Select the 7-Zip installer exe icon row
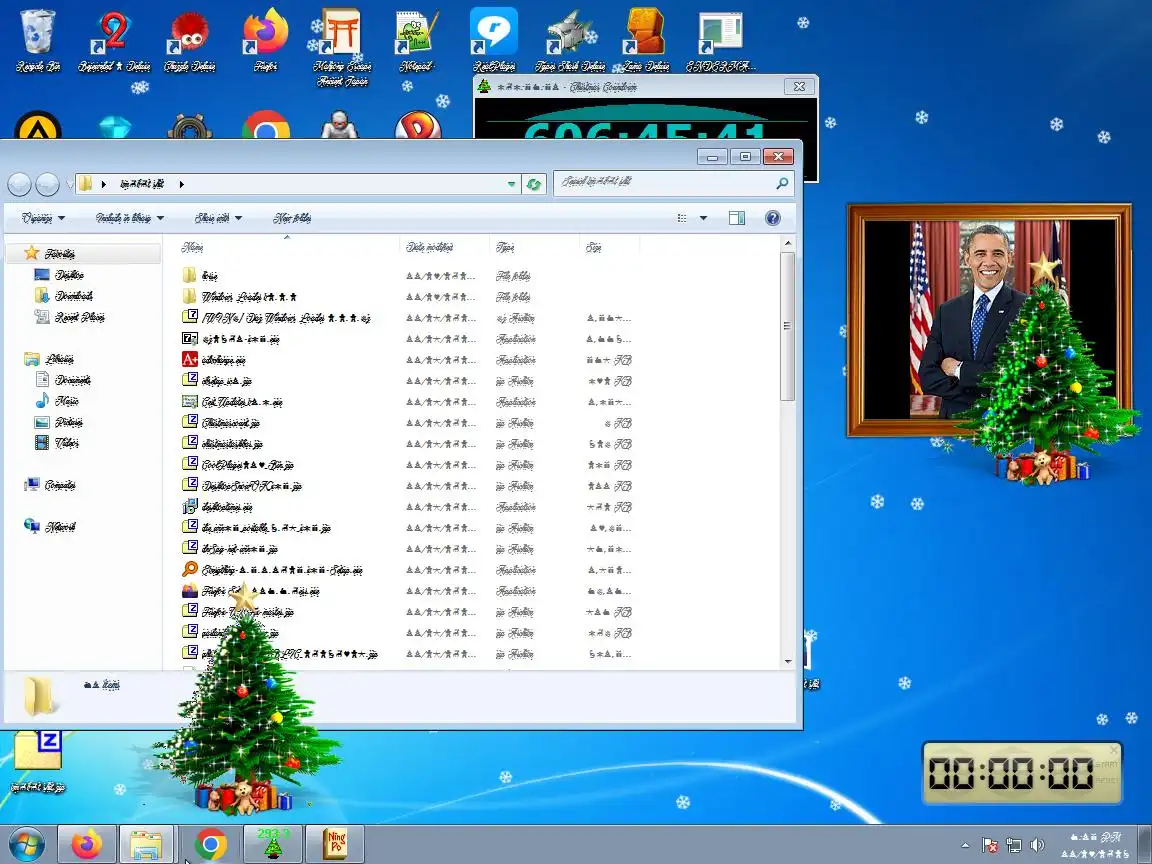Image resolution: width=1152 pixels, height=864 pixels. point(408,339)
